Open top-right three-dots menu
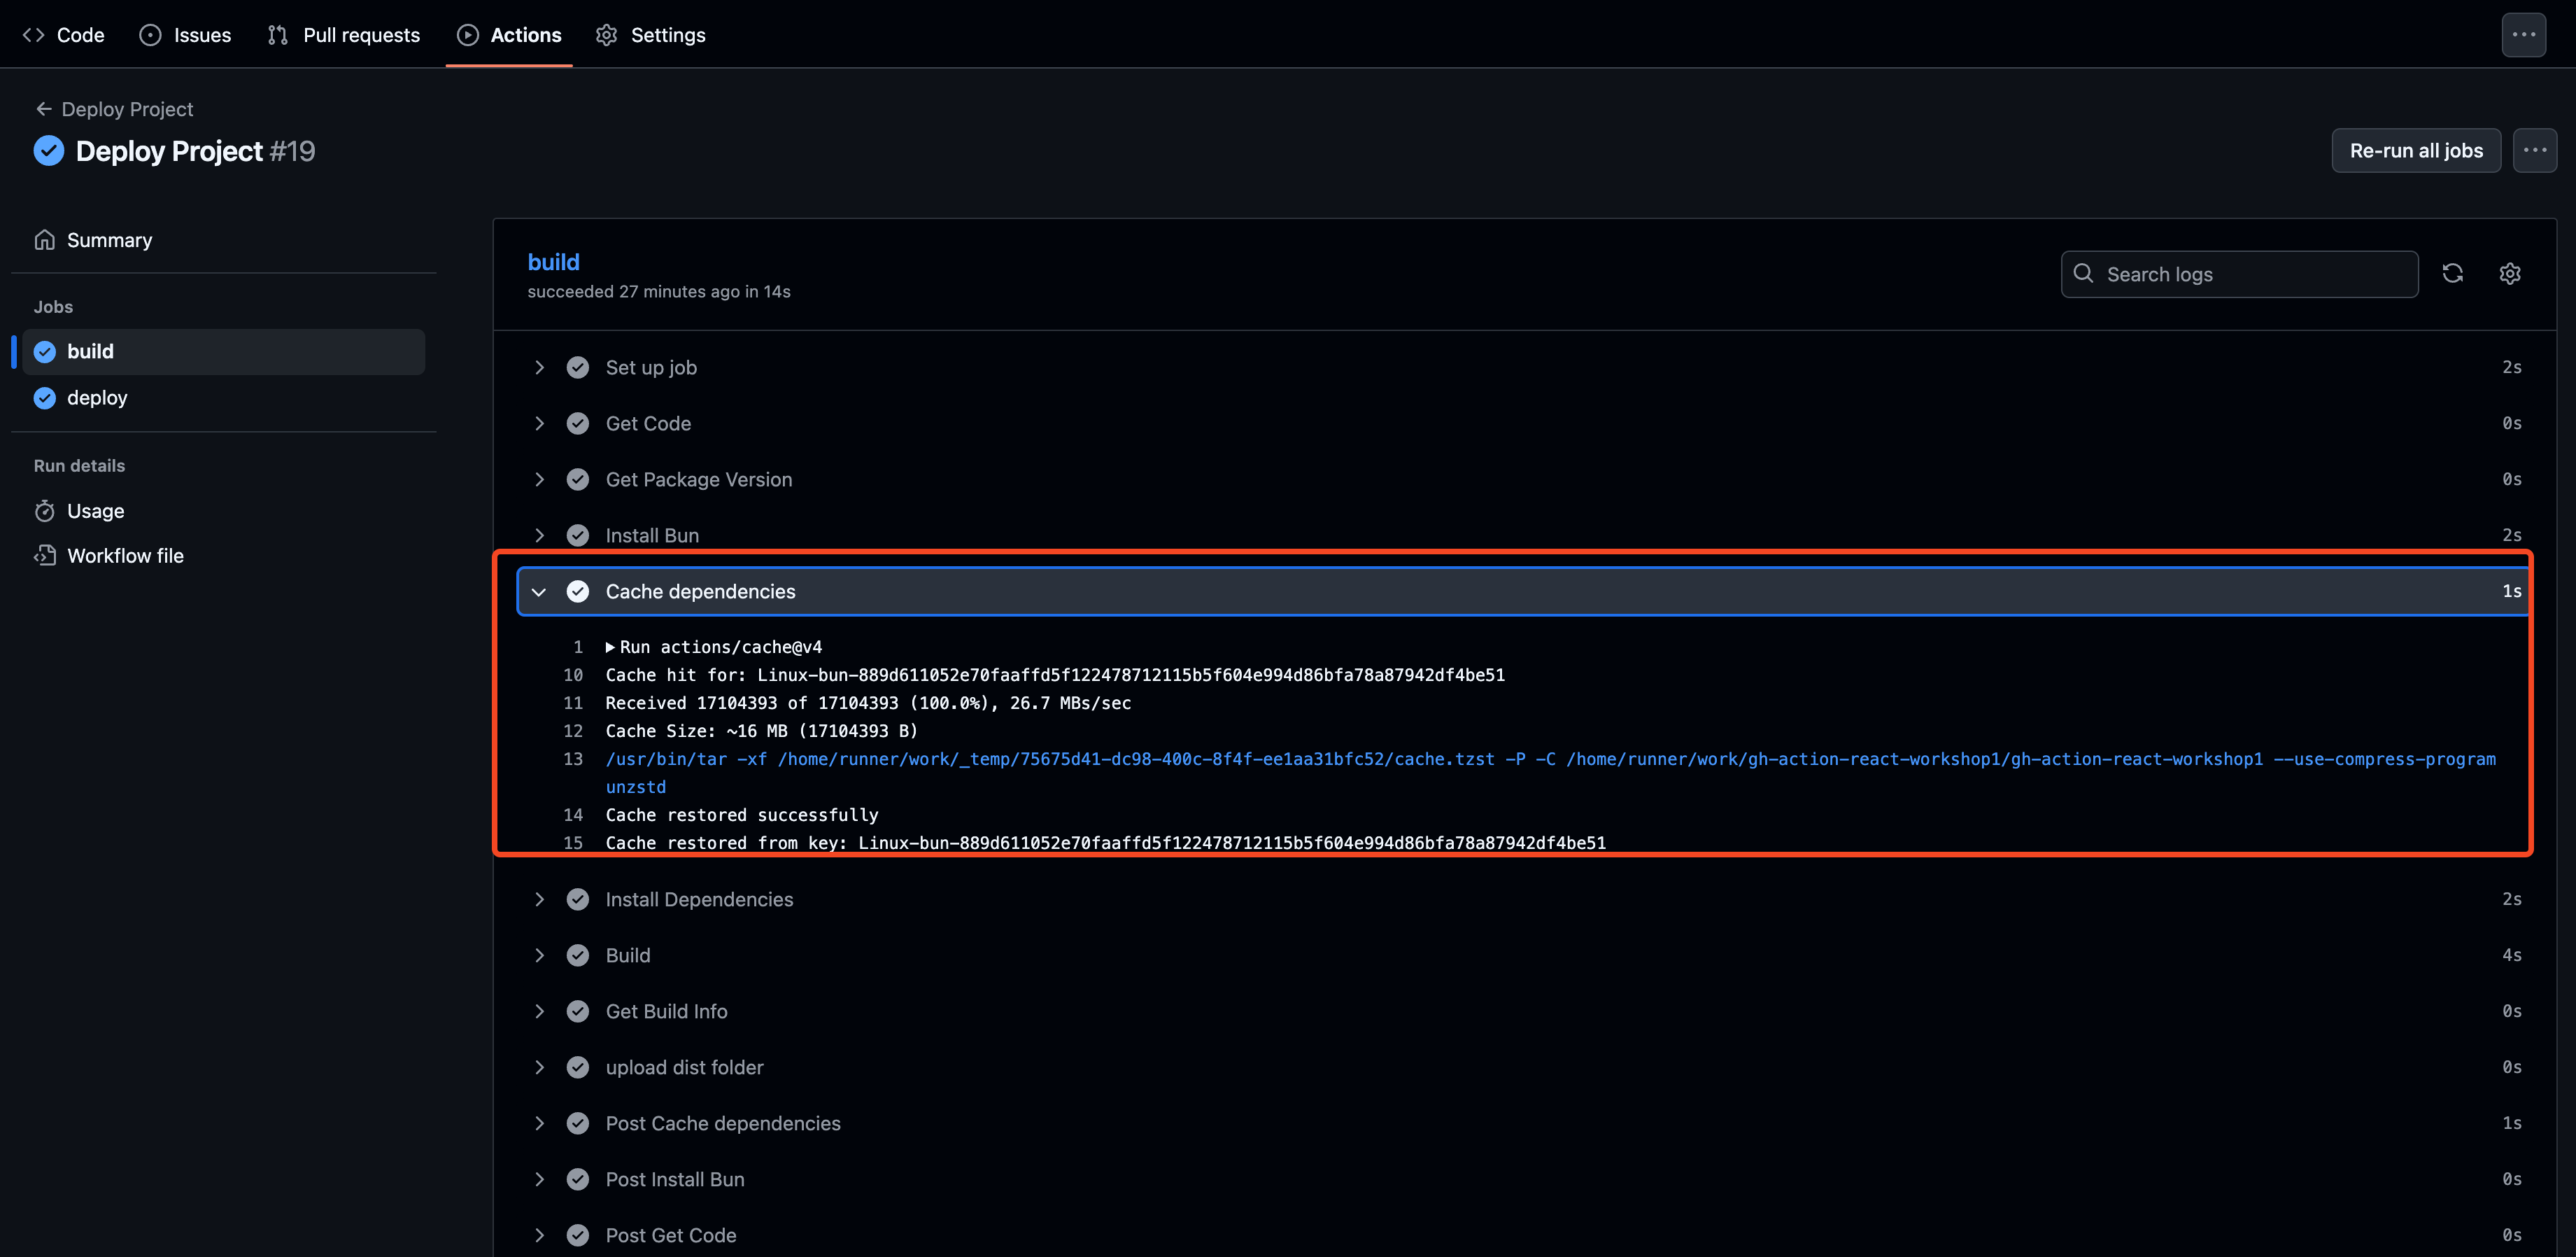The width and height of the screenshot is (2576, 1257). [x=2523, y=35]
